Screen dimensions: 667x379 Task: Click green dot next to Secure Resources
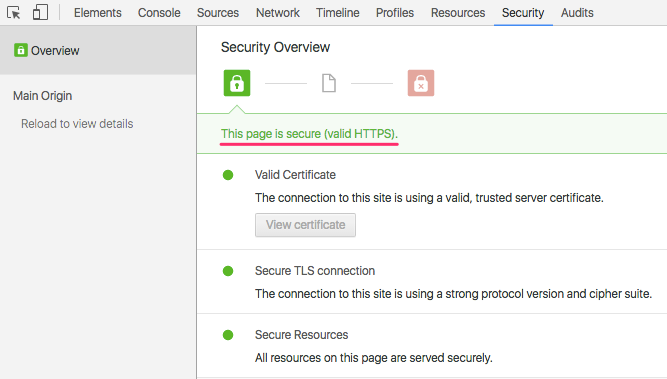click(228, 335)
